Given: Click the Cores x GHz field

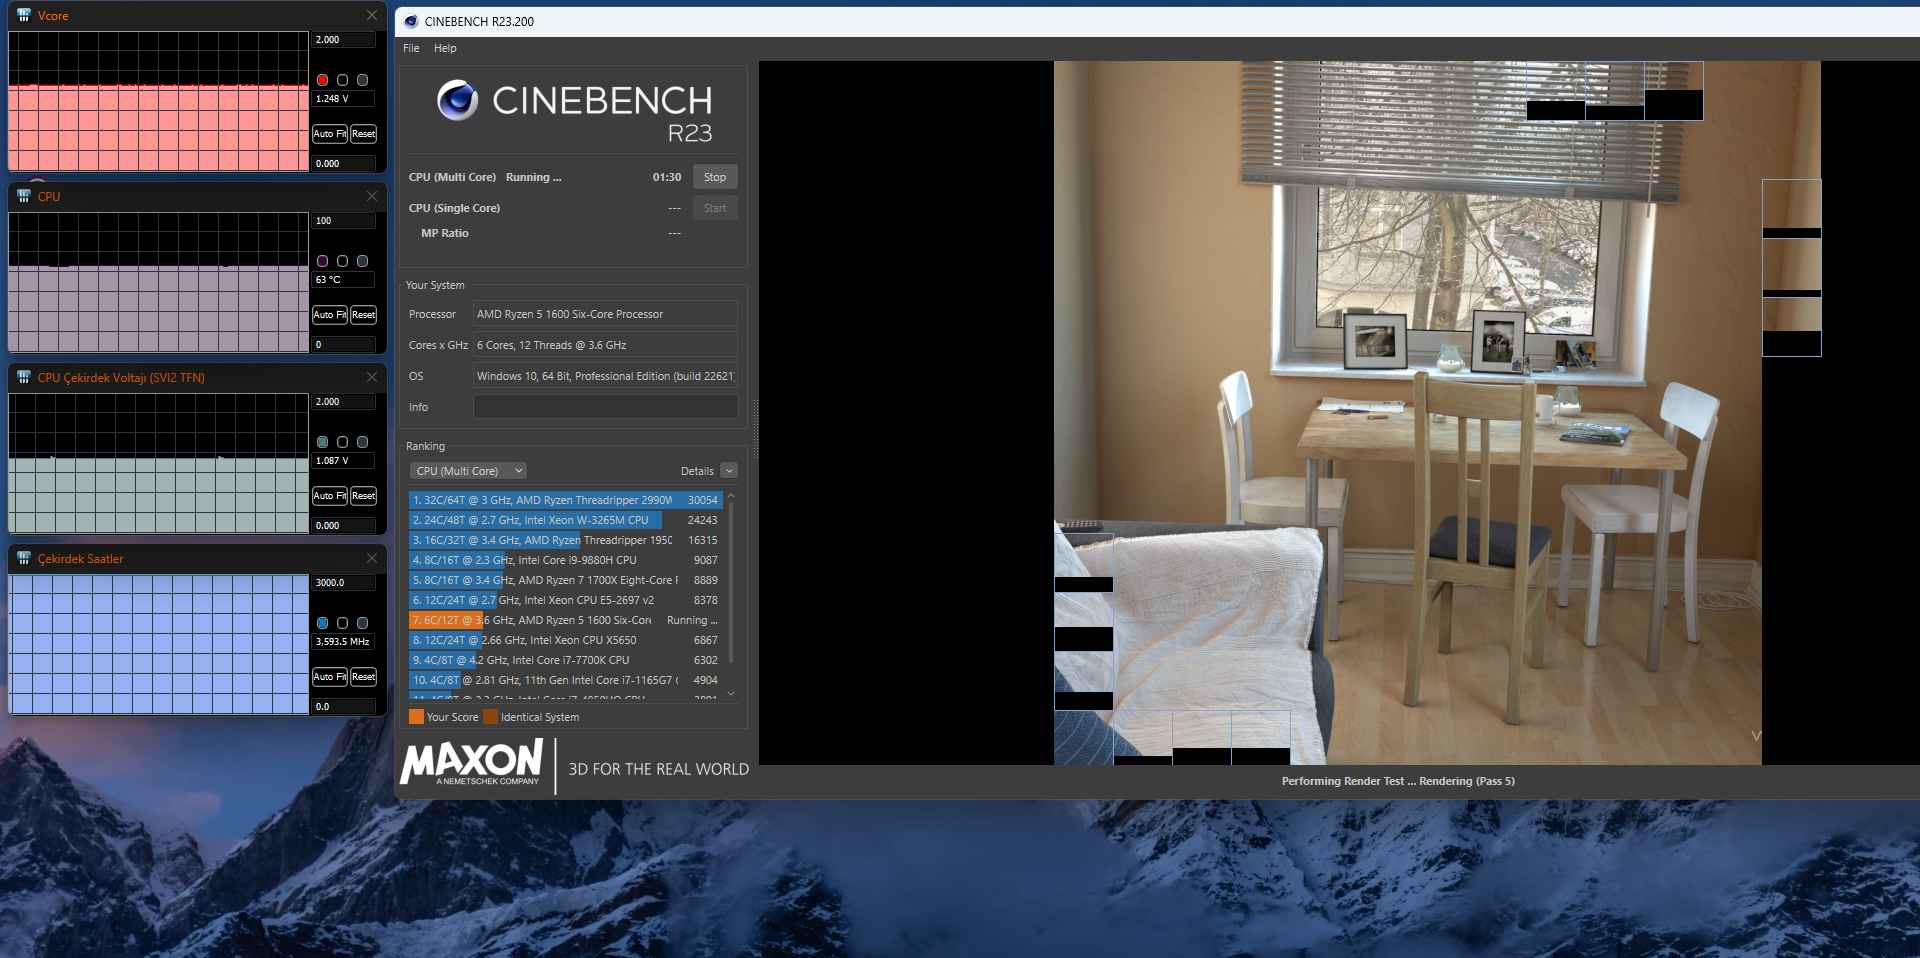Looking at the screenshot, I should pos(605,345).
